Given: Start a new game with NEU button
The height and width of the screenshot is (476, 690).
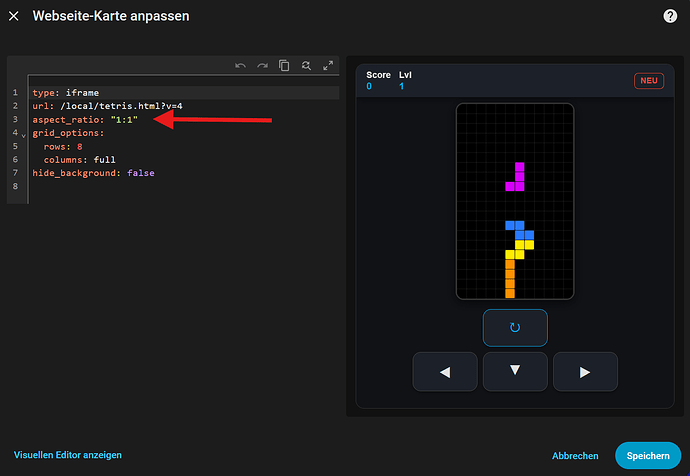Looking at the screenshot, I should click(x=649, y=81).
